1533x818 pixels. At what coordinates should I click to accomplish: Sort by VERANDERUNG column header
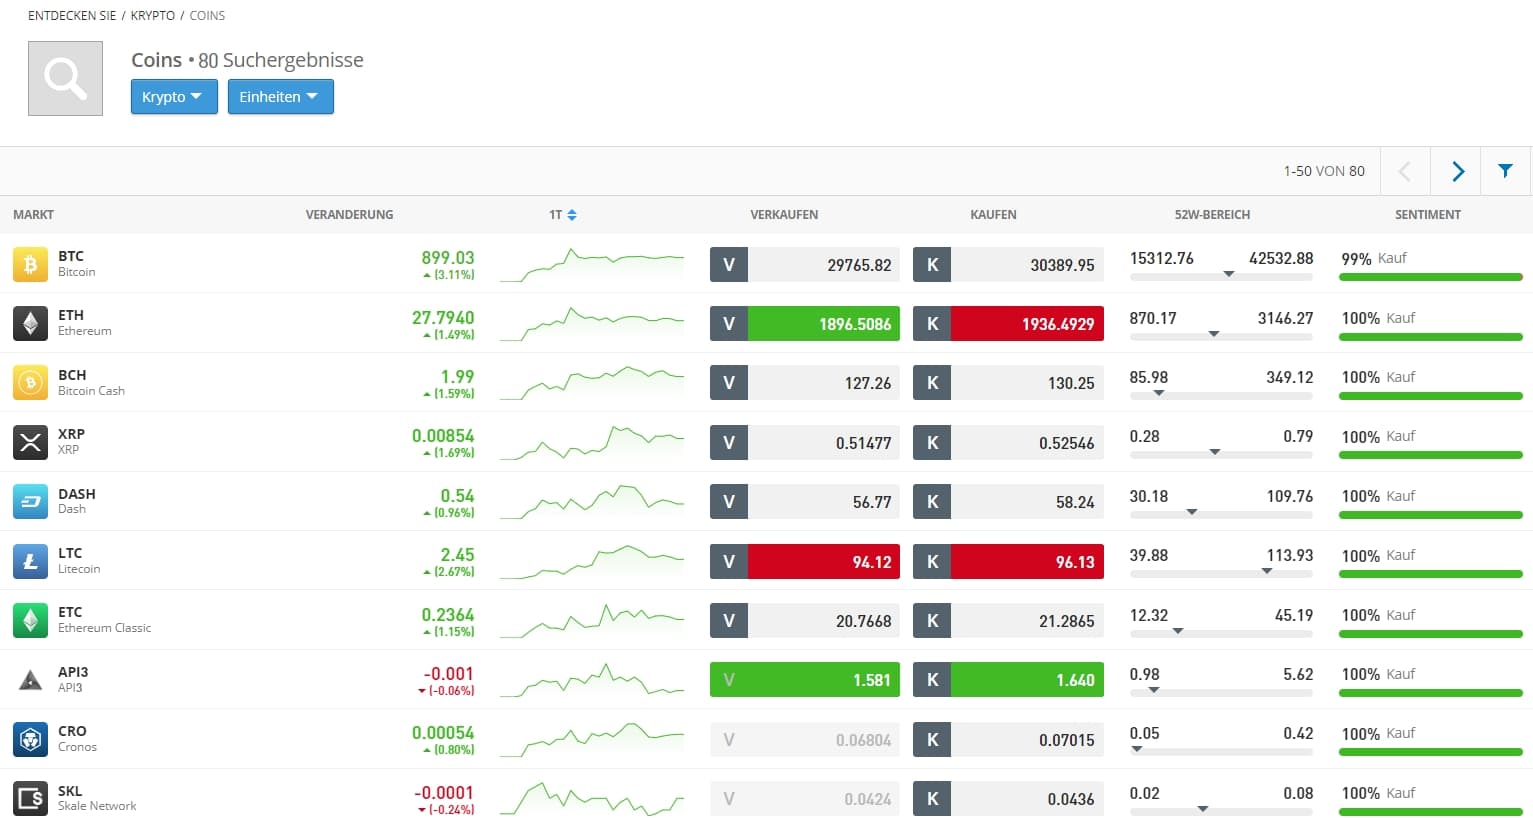point(349,215)
